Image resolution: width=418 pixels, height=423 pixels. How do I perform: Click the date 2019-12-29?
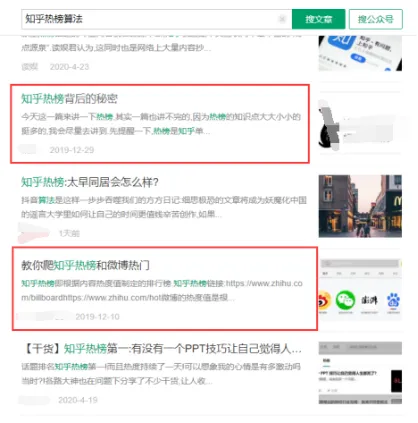click(x=72, y=150)
